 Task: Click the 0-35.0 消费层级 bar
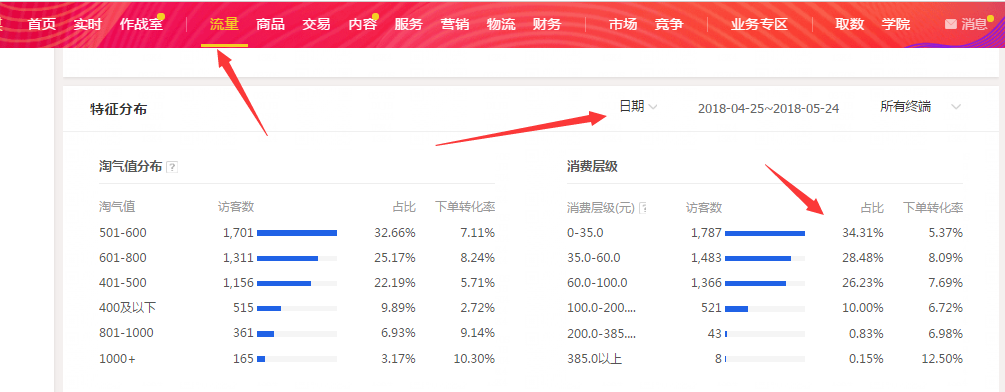[x=765, y=233]
